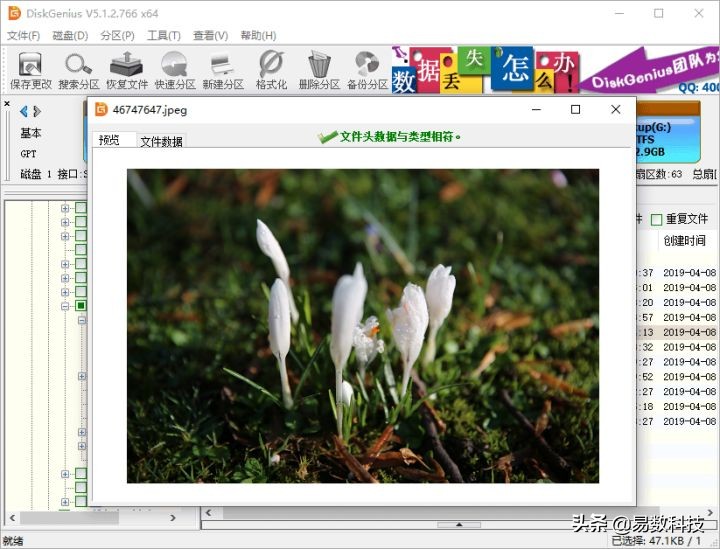The image size is (720, 549).
Task: Open the 备份分区 backup partition tool
Action: tap(367, 70)
